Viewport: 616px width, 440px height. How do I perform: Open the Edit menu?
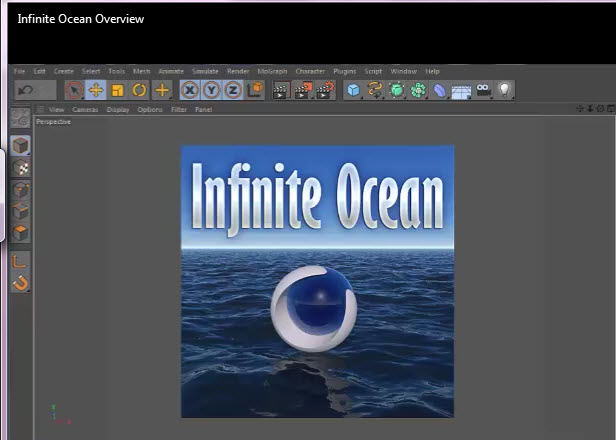click(x=39, y=71)
